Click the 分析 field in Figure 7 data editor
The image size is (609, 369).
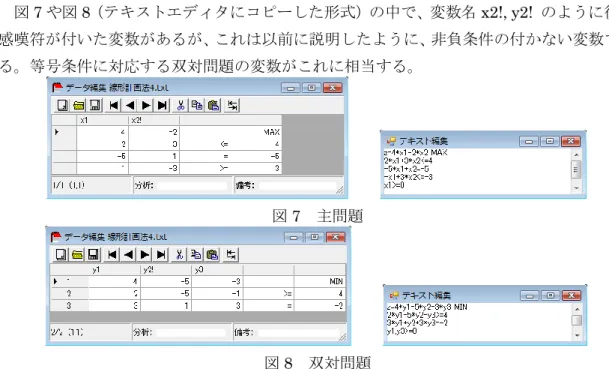point(192,186)
